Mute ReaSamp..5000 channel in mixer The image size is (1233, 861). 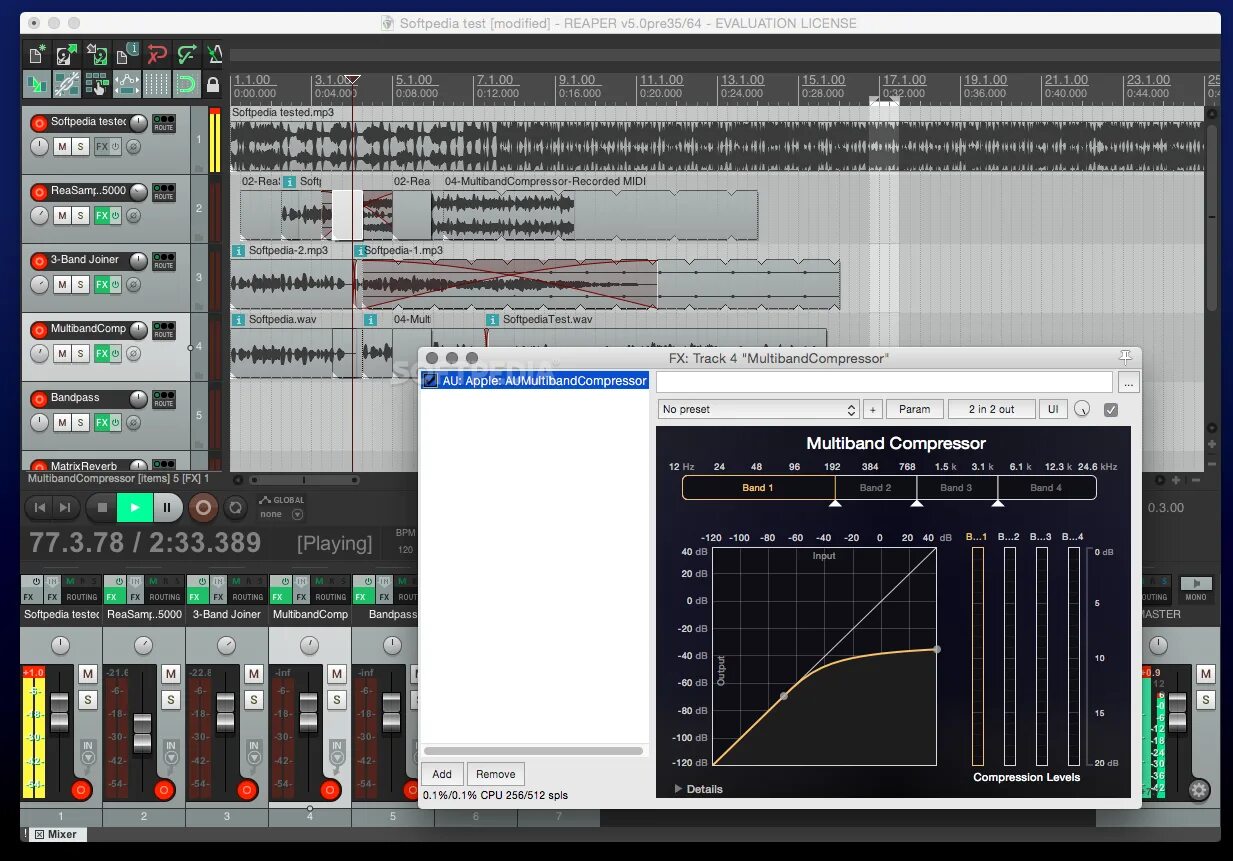click(170, 674)
